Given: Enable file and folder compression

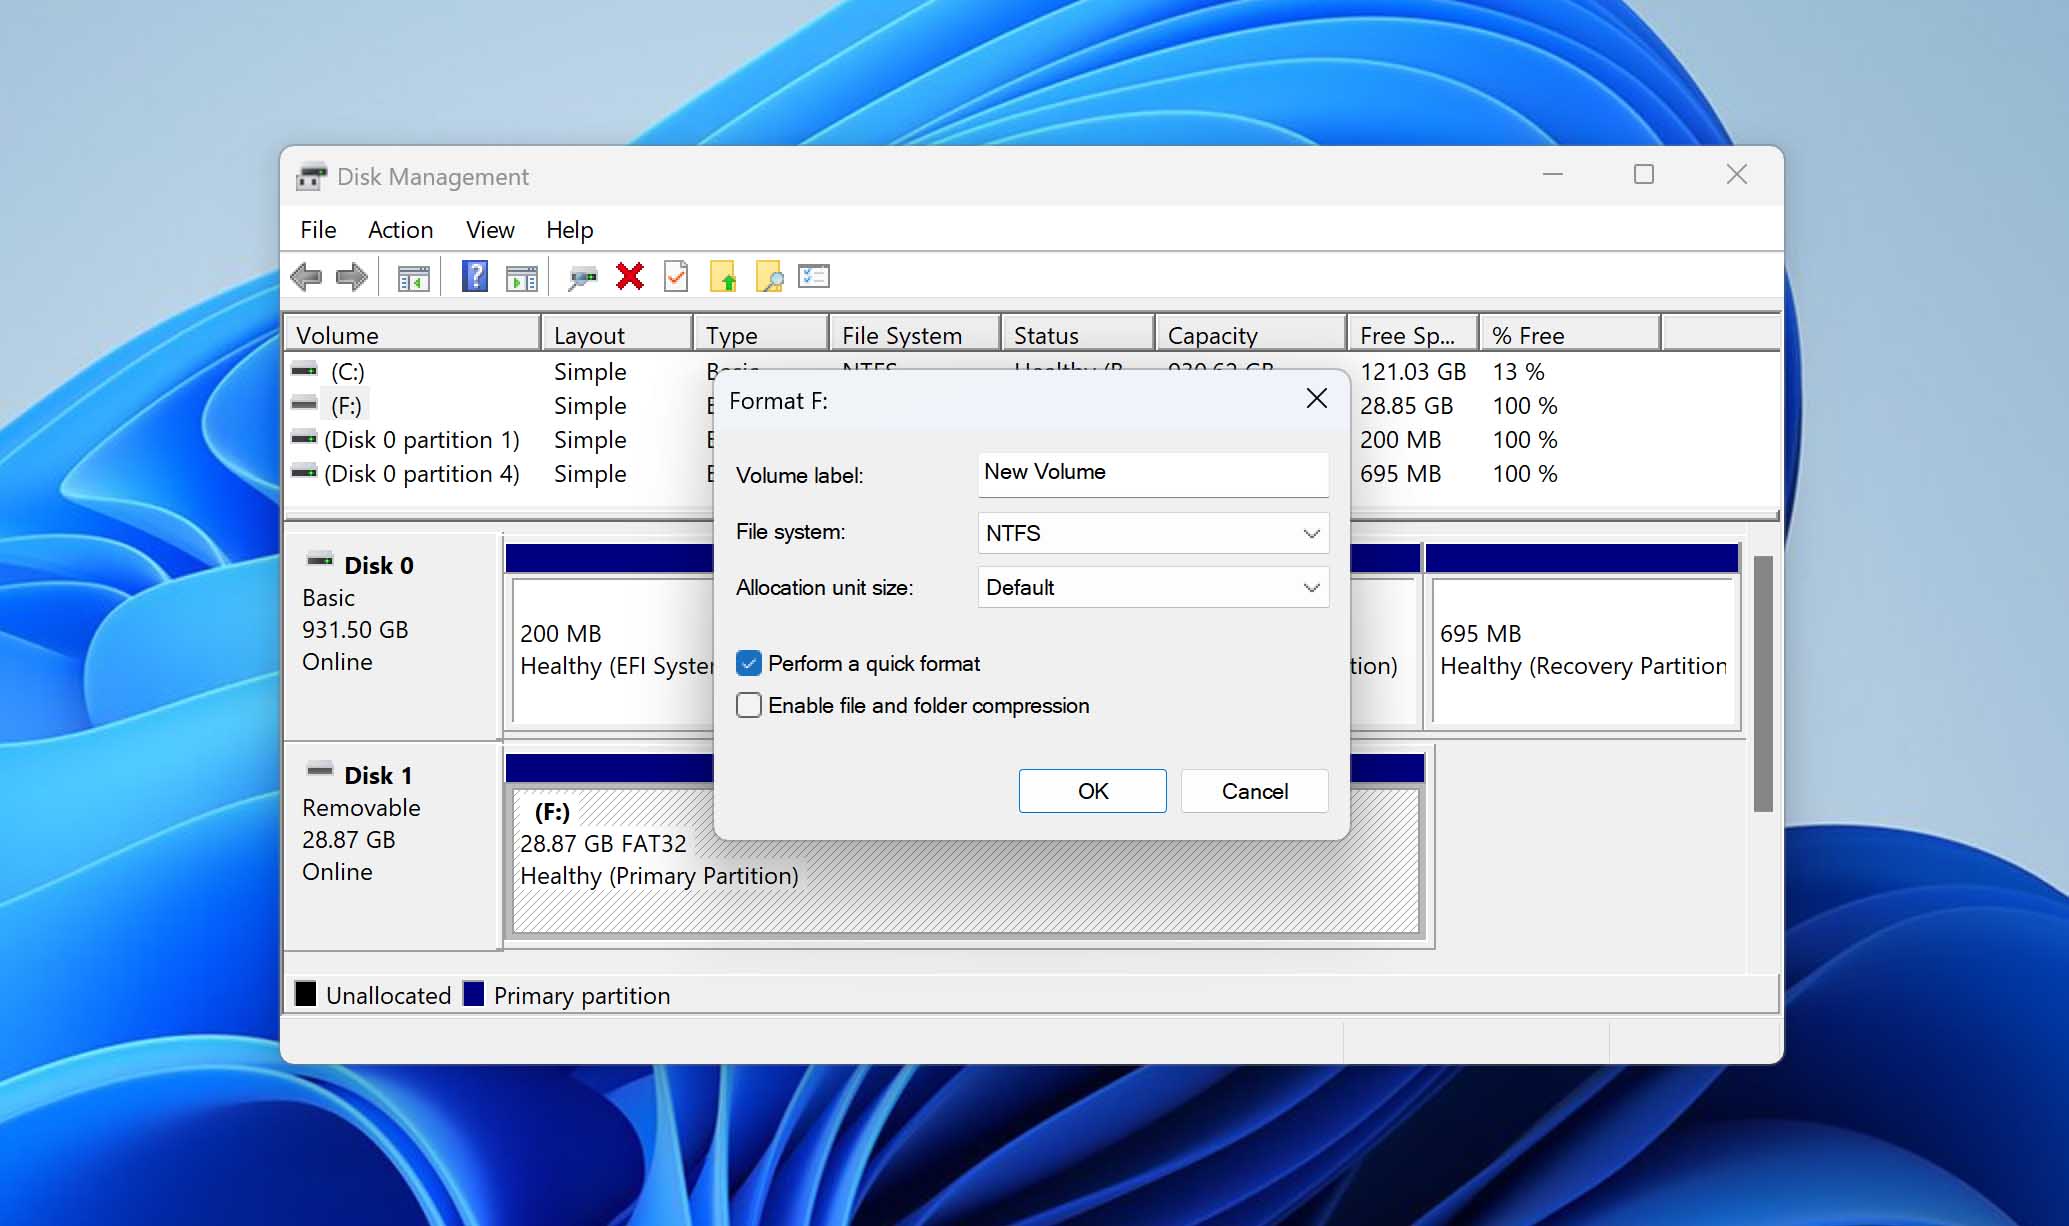Looking at the screenshot, I should pyautogui.click(x=749, y=705).
